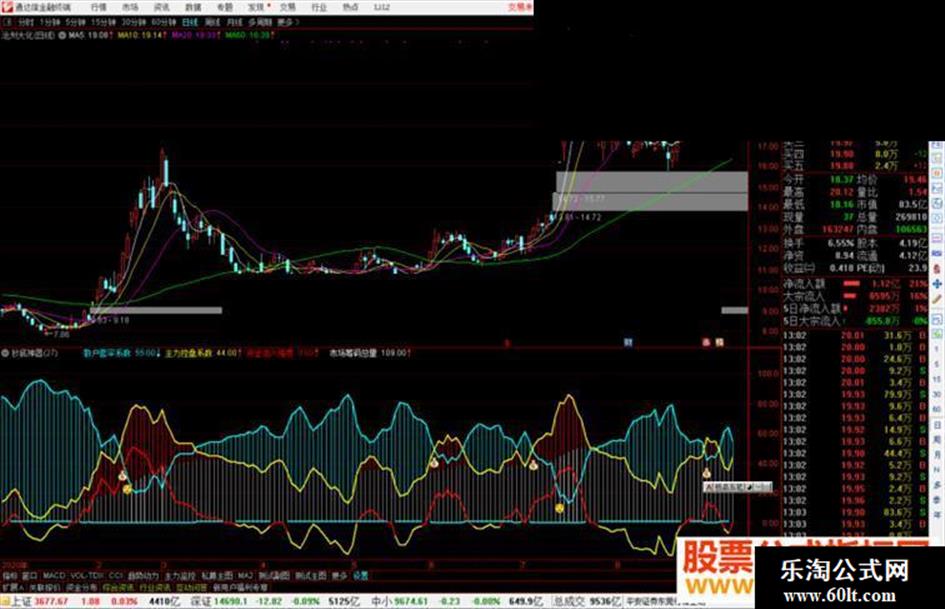The width and height of the screenshot is (945, 609).
Task: Open the 行情 menu
Action: click(98, 7)
